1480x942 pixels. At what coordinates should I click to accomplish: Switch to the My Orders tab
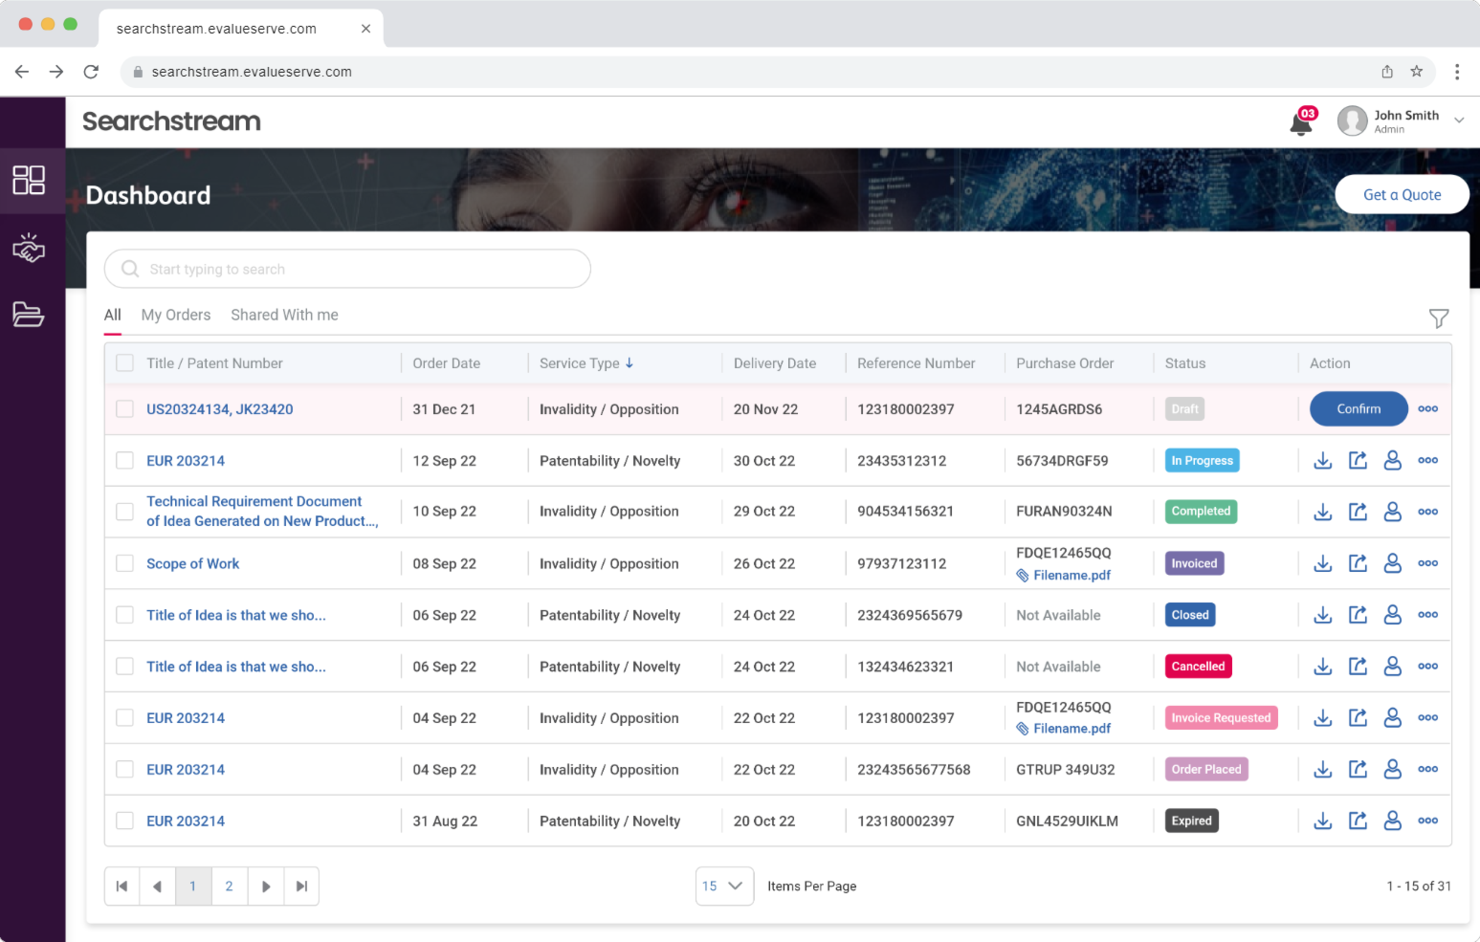[176, 315]
